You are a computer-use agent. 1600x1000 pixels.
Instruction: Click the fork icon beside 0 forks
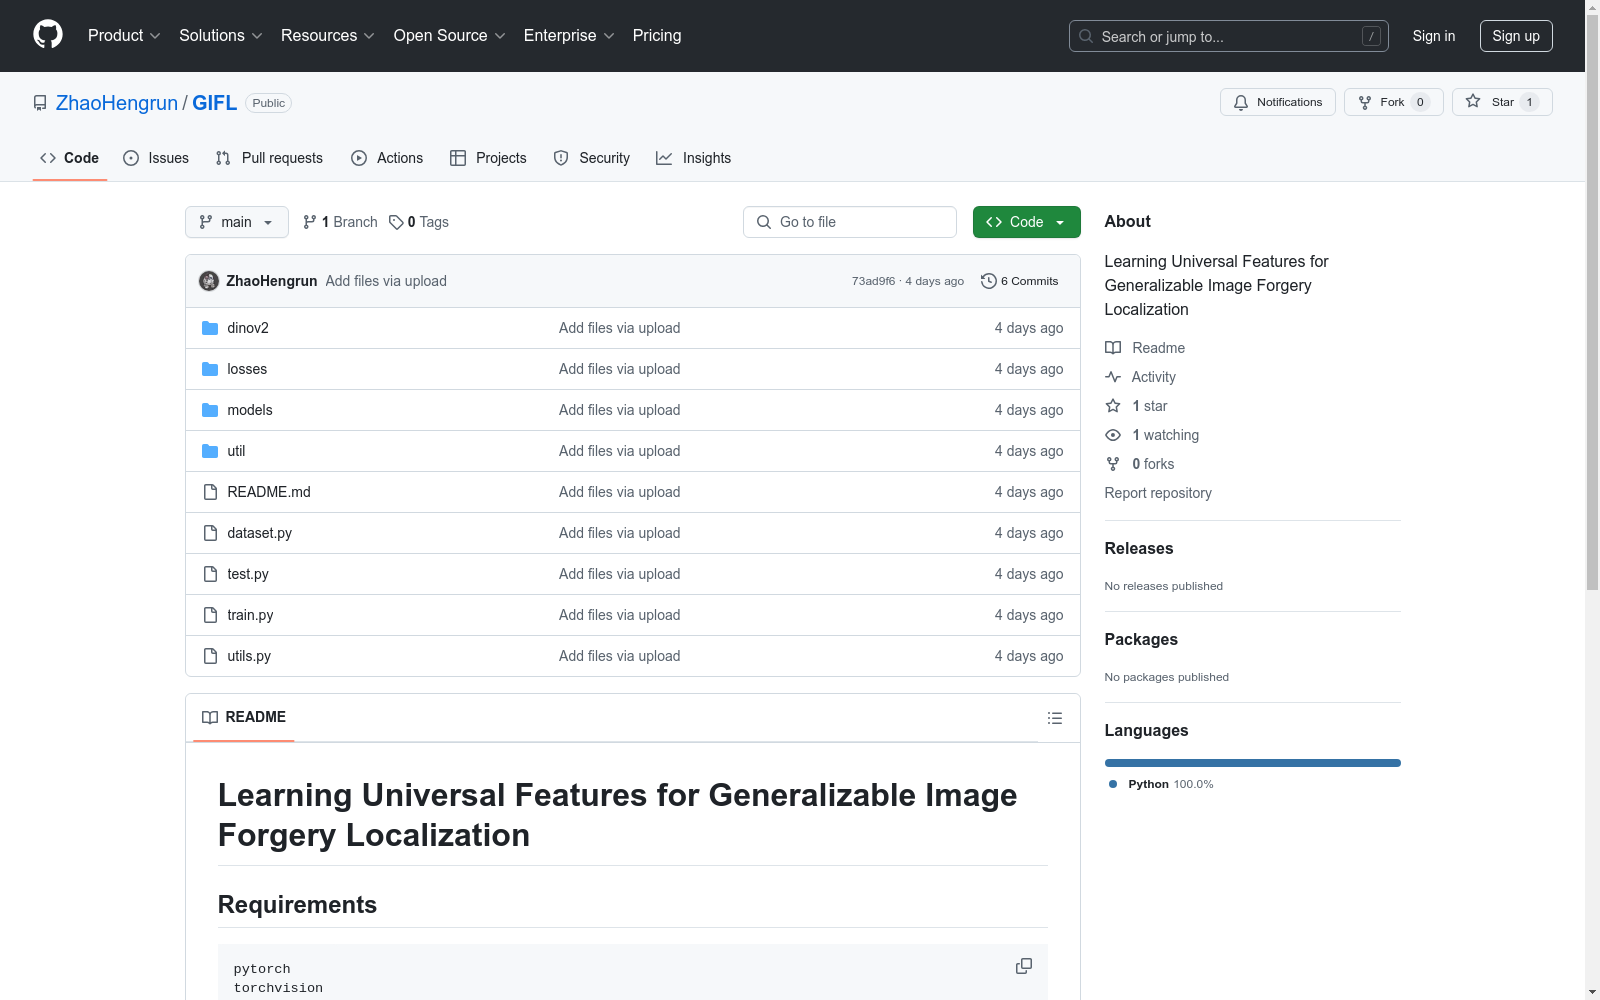1113,464
